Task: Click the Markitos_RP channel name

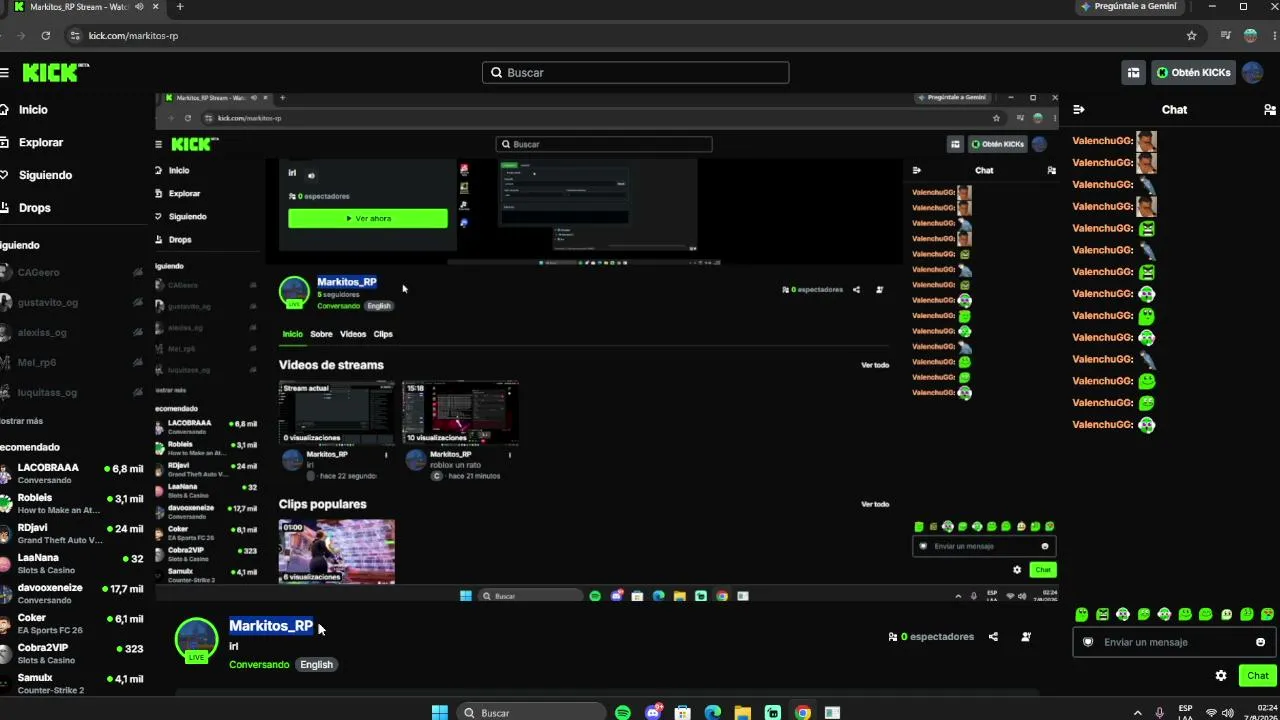Action: (271, 626)
